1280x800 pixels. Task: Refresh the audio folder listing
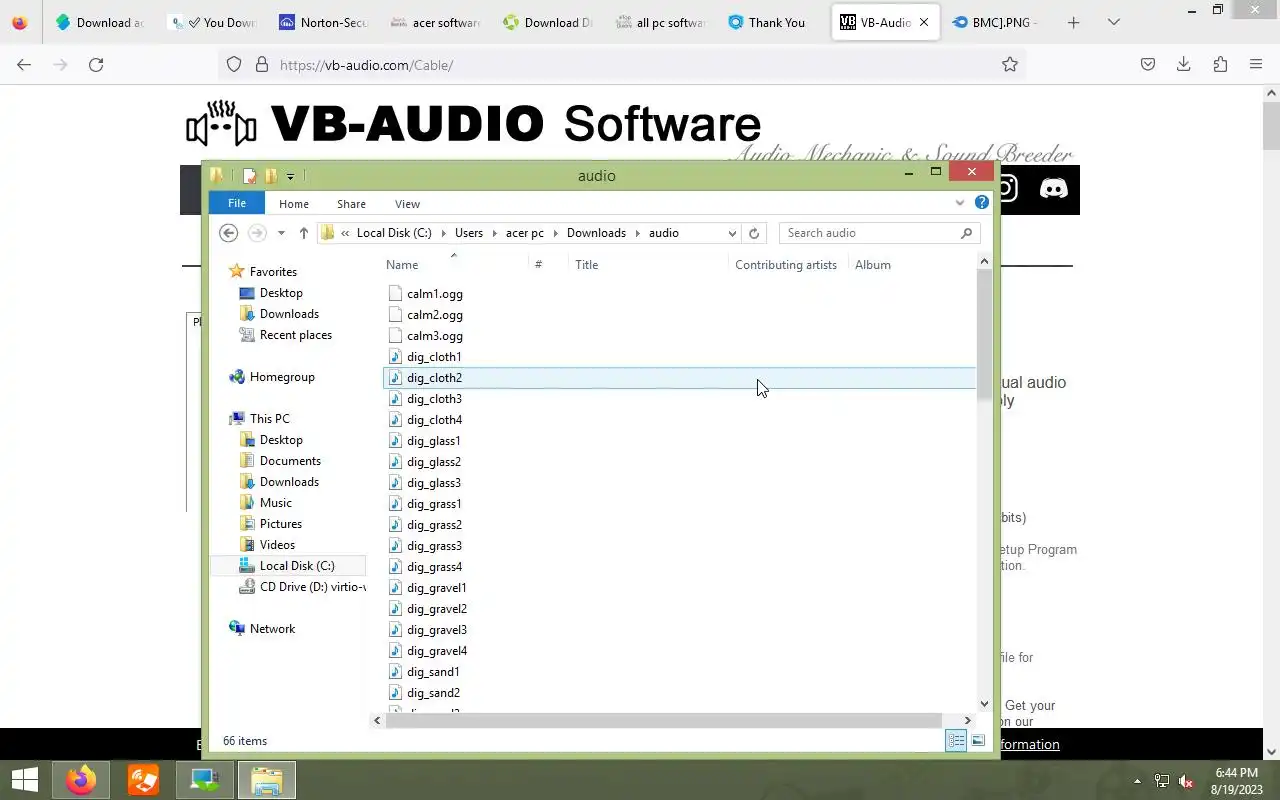point(754,233)
